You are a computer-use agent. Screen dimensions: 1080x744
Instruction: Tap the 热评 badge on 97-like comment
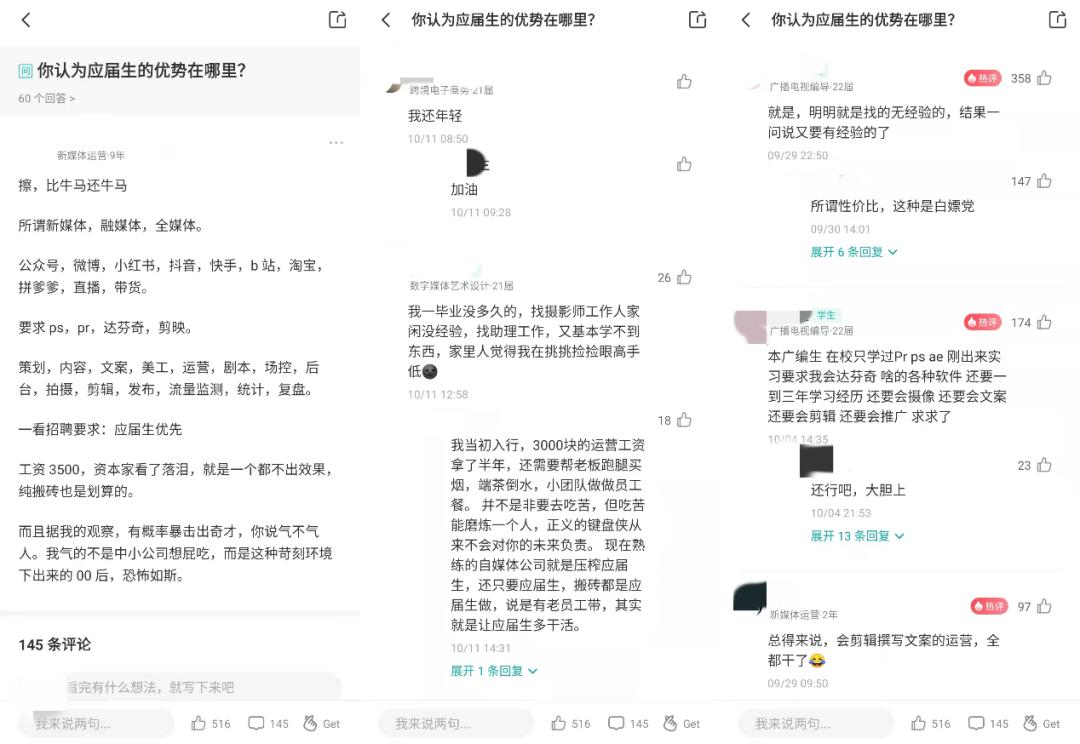click(x=988, y=606)
